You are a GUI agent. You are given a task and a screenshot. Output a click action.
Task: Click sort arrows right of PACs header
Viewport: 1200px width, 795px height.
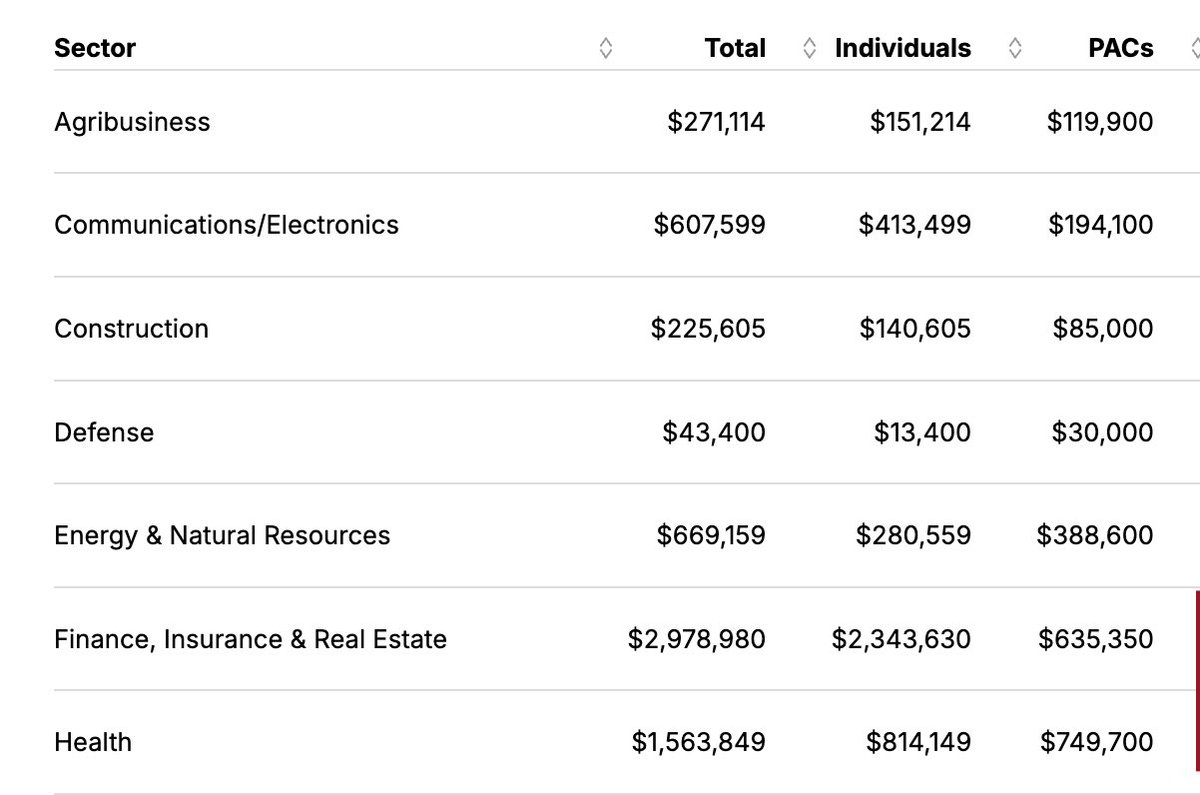[1194, 48]
